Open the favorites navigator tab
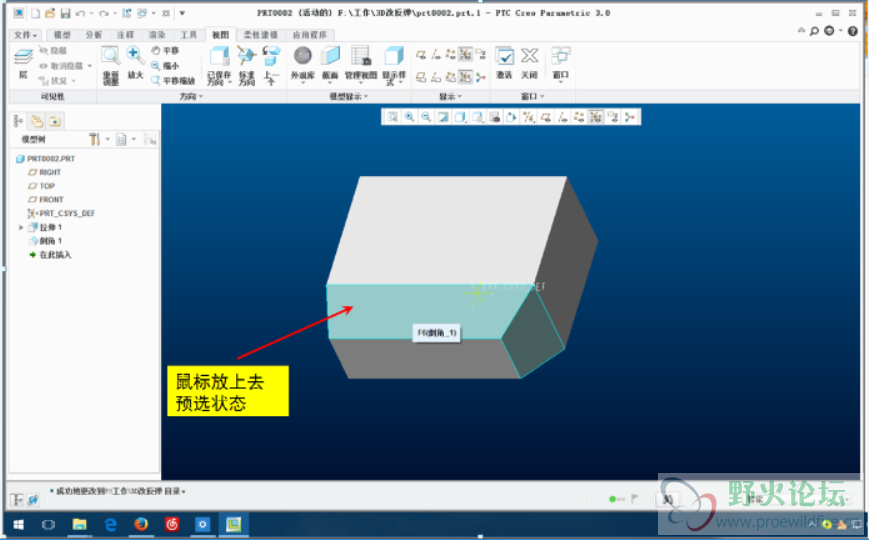869x540 pixels. pyautogui.click(x=55, y=121)
